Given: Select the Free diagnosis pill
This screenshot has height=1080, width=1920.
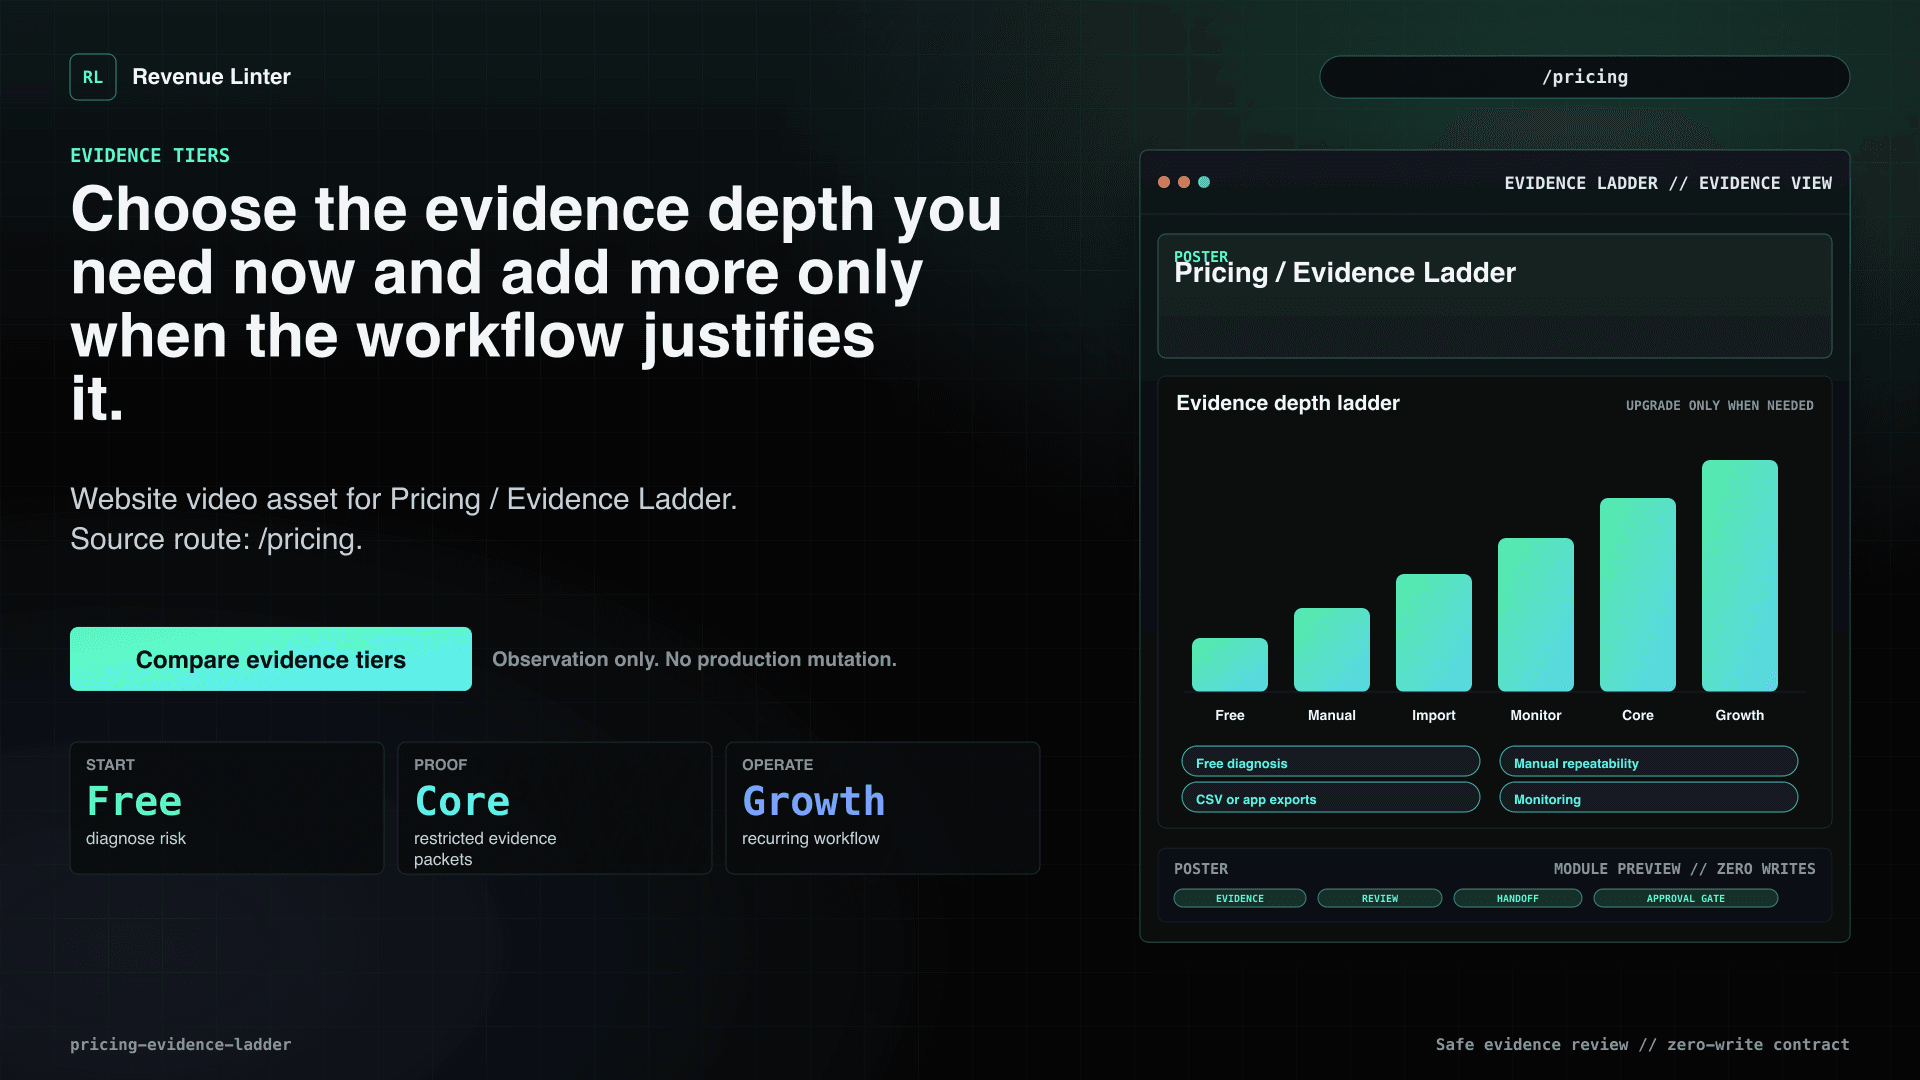Looking at the screenshot, I should (x=1331, y=762).
